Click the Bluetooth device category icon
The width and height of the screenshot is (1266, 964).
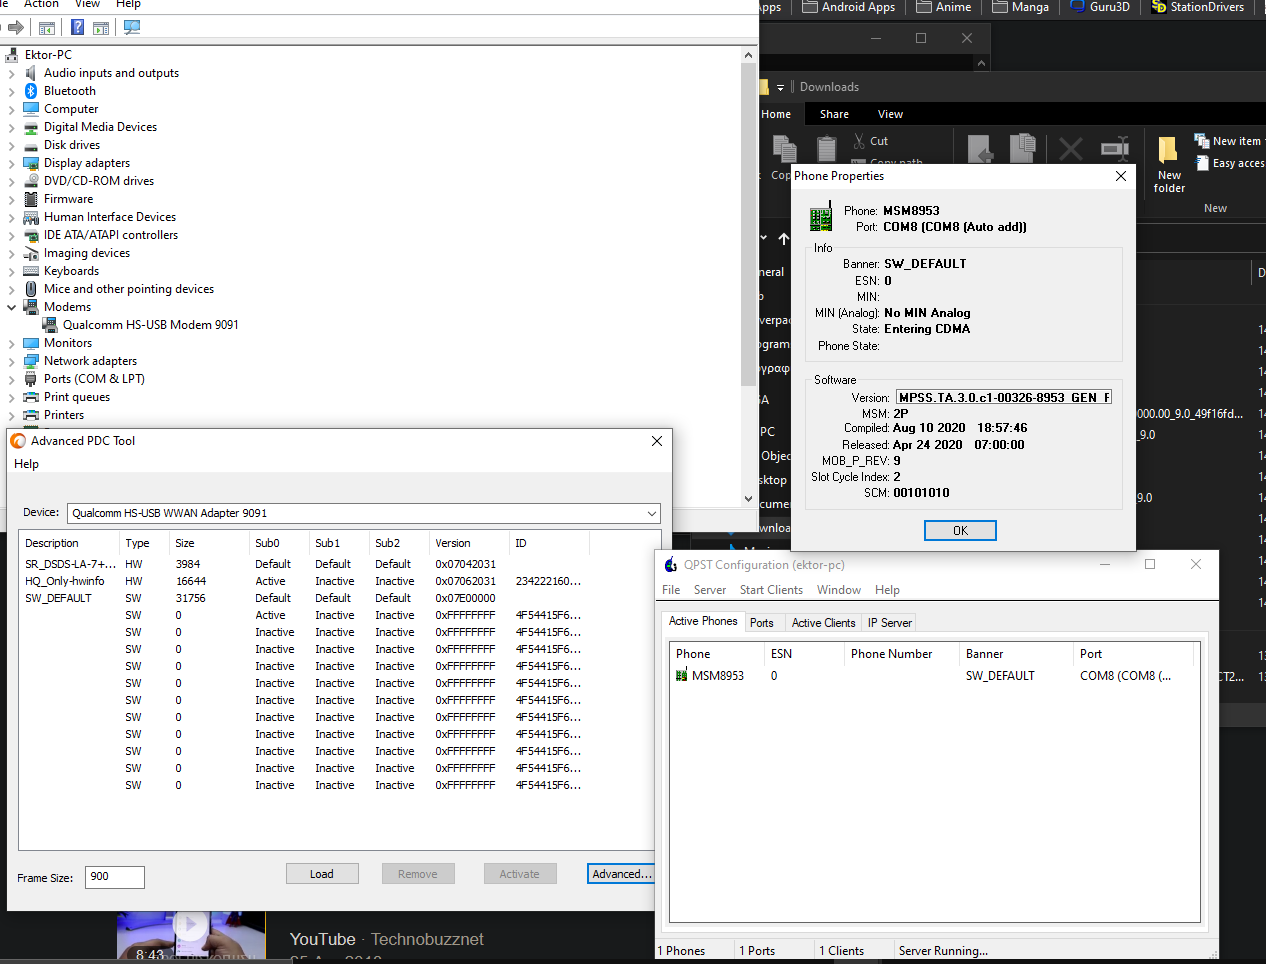(31, 91)
